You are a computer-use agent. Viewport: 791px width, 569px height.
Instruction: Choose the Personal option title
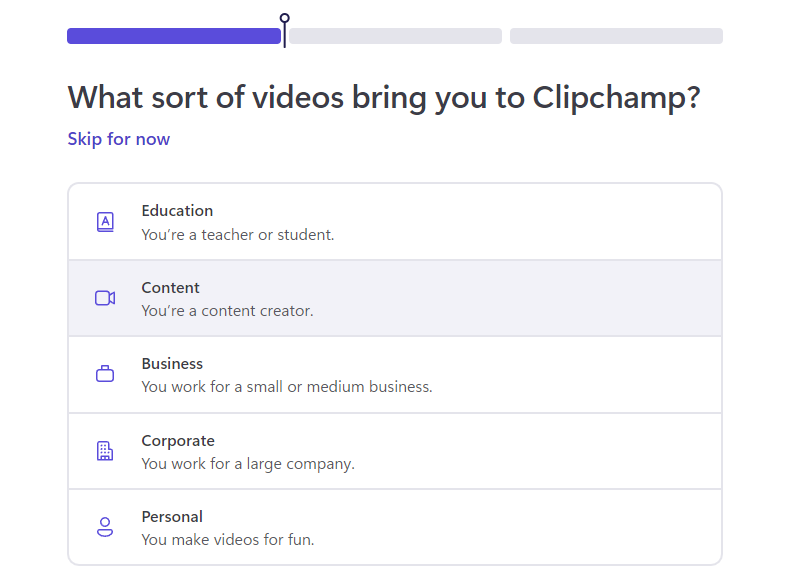172,517
